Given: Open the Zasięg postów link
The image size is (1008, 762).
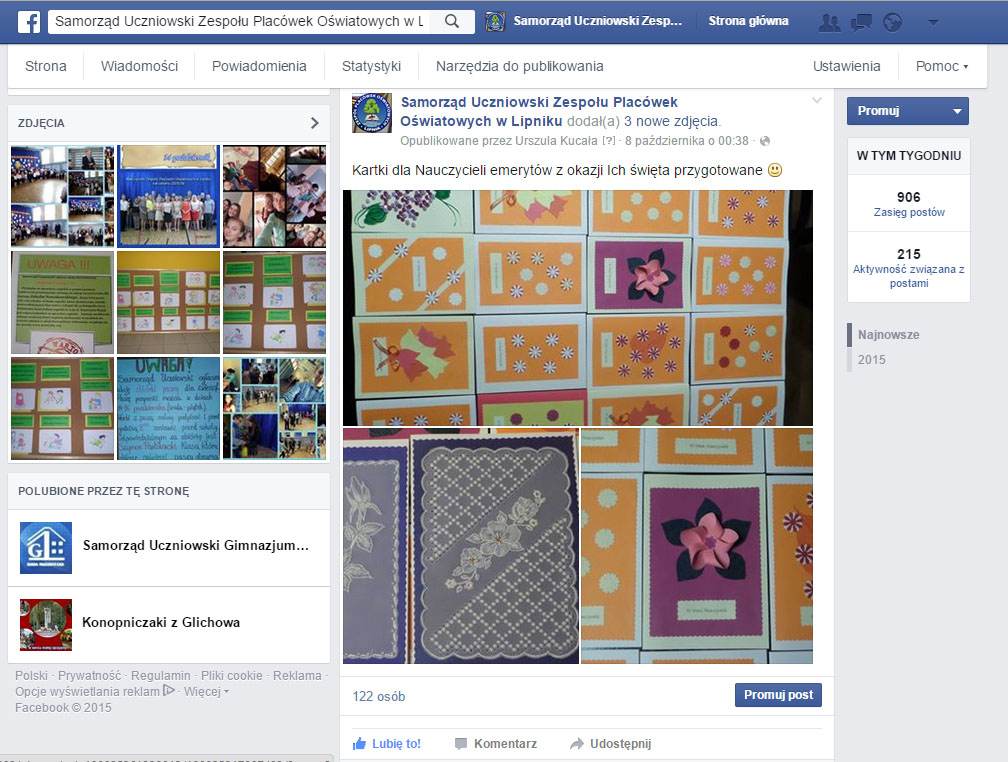Looking at the screenshot, I should [908, 212].
